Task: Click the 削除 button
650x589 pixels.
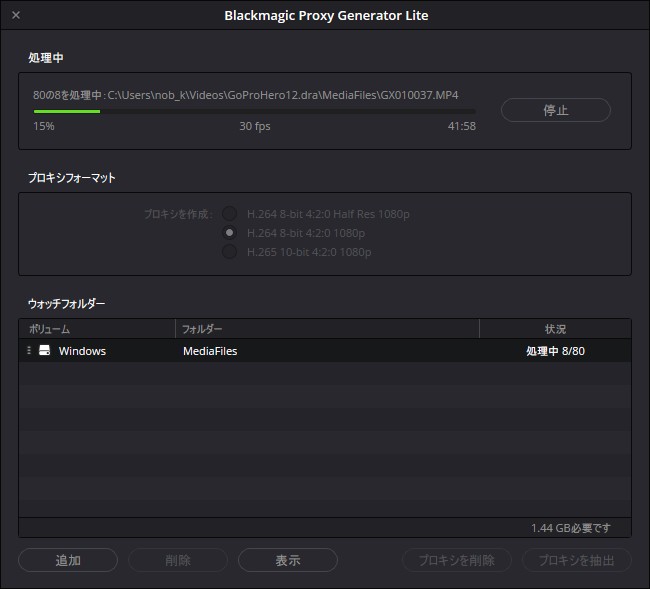Action: pos(178,560)
